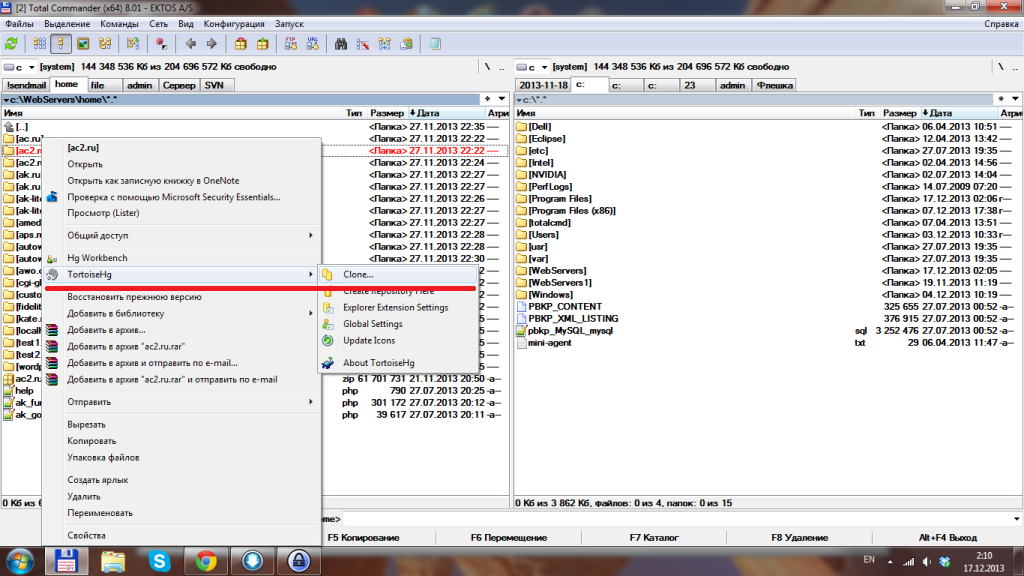Click F7 Каталог button
1024x576 pixels.
point(654,537)
